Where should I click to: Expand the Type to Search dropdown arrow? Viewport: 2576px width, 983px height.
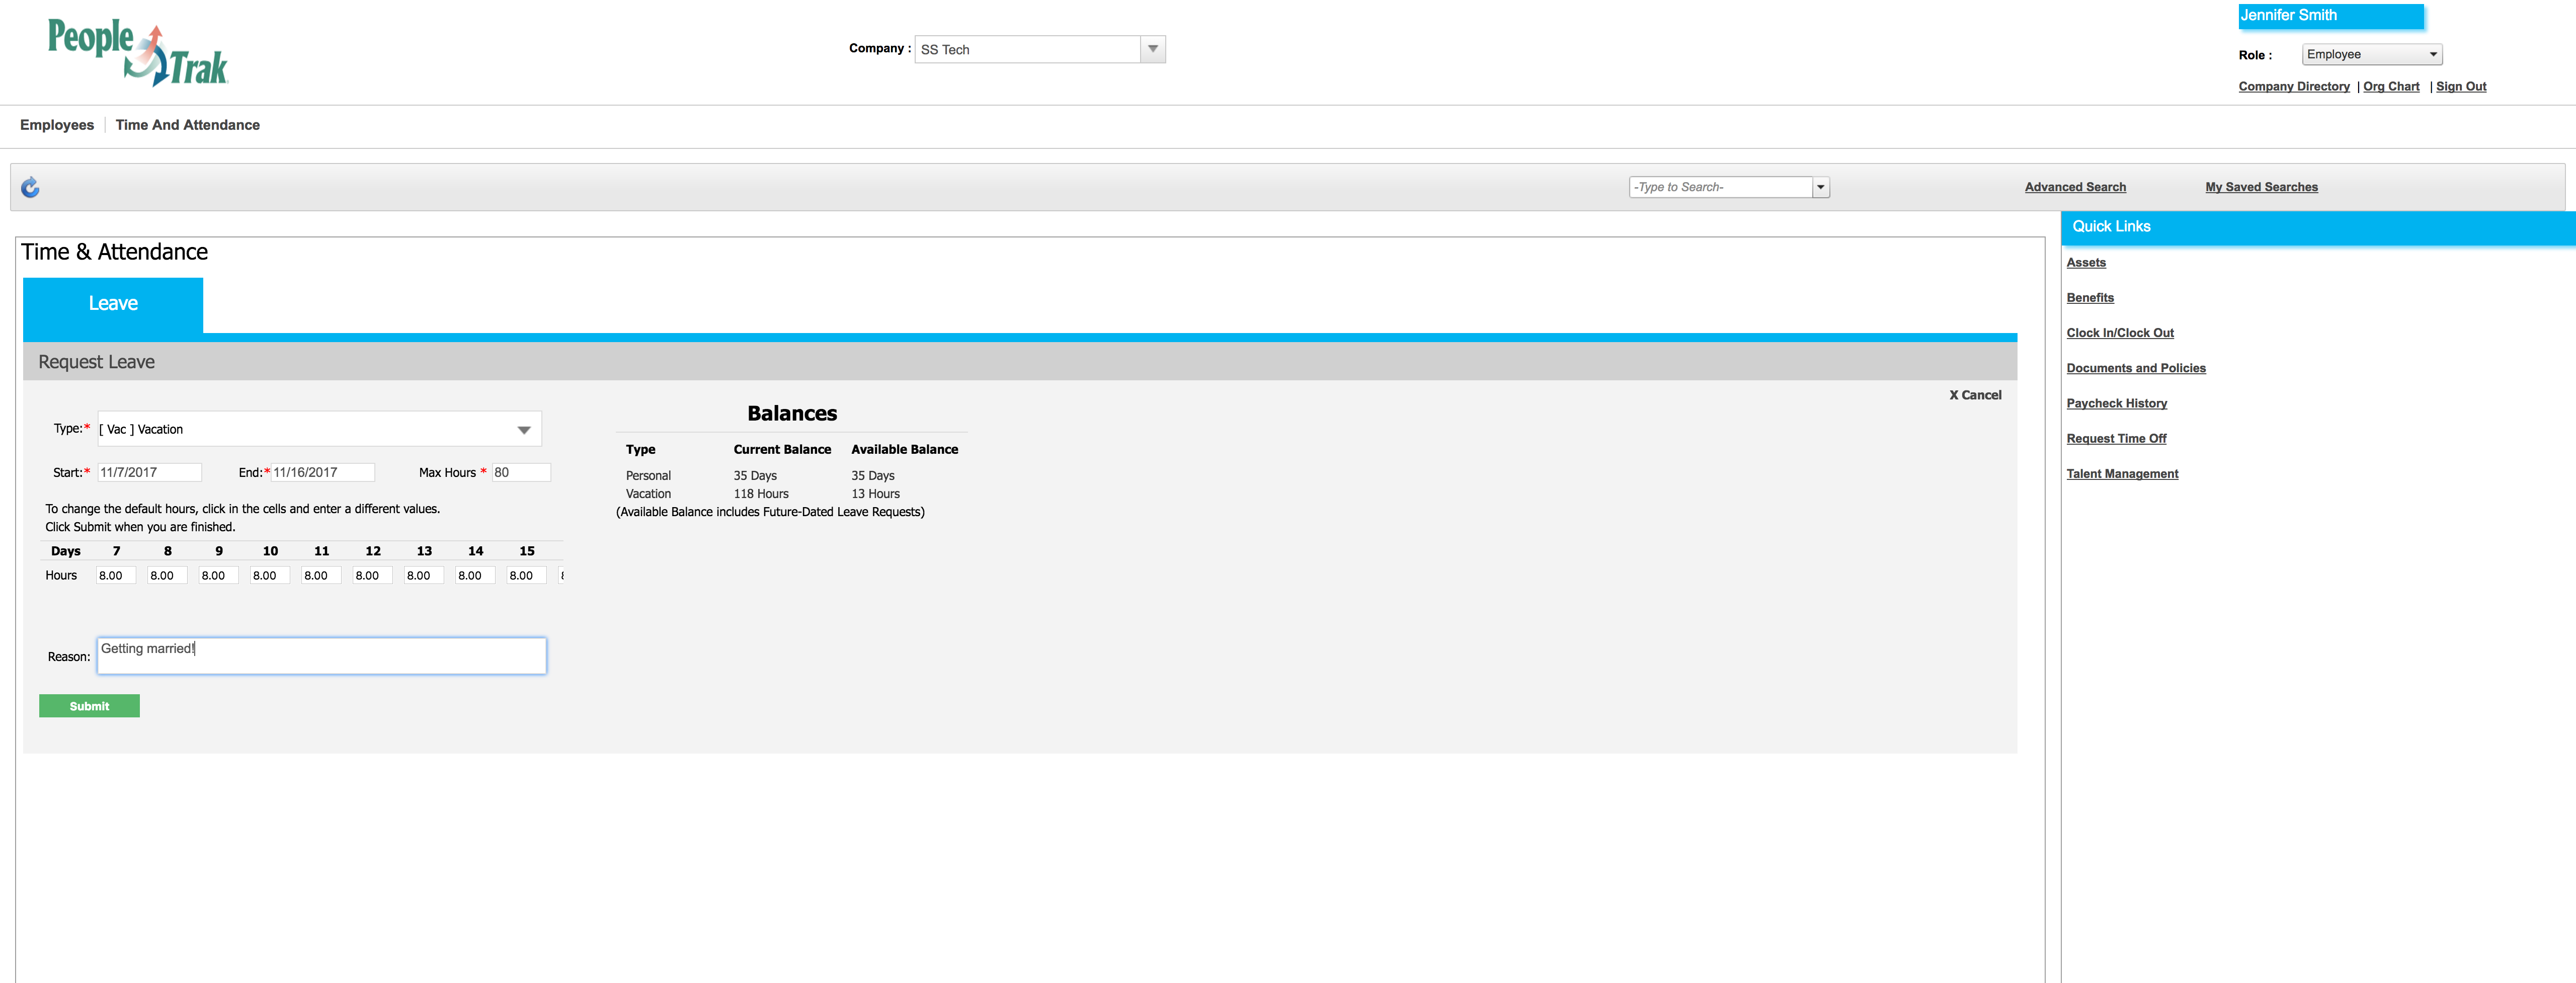pos(1820,187)
